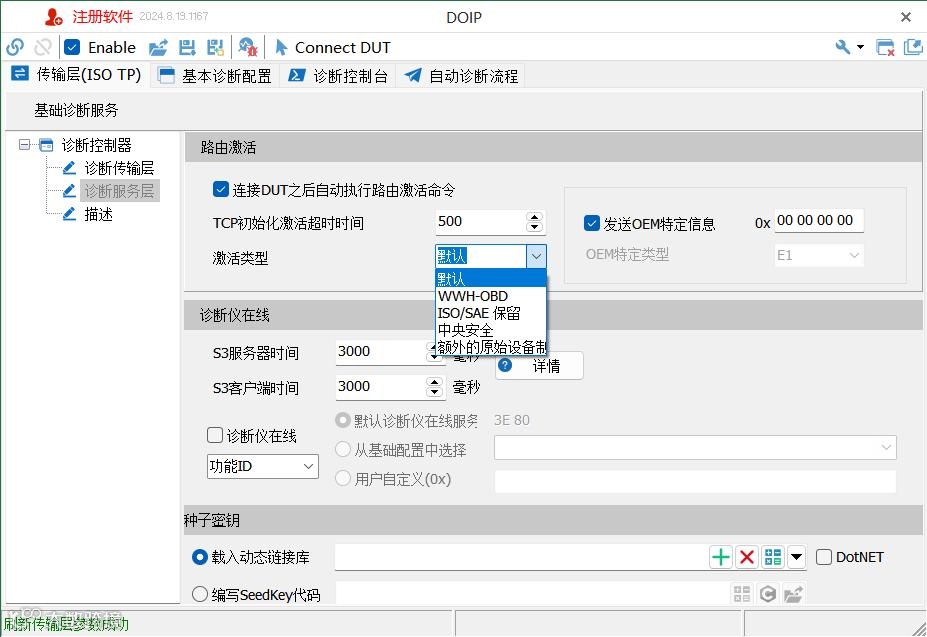Select 默认诊断仪在线服务 radio button
927x637 pixels.
point(343,421)
